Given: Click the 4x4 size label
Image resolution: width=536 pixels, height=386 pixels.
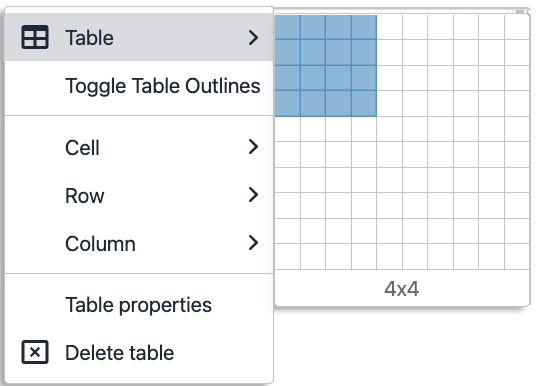Looking at the screenshot, I should click(402, 289).
